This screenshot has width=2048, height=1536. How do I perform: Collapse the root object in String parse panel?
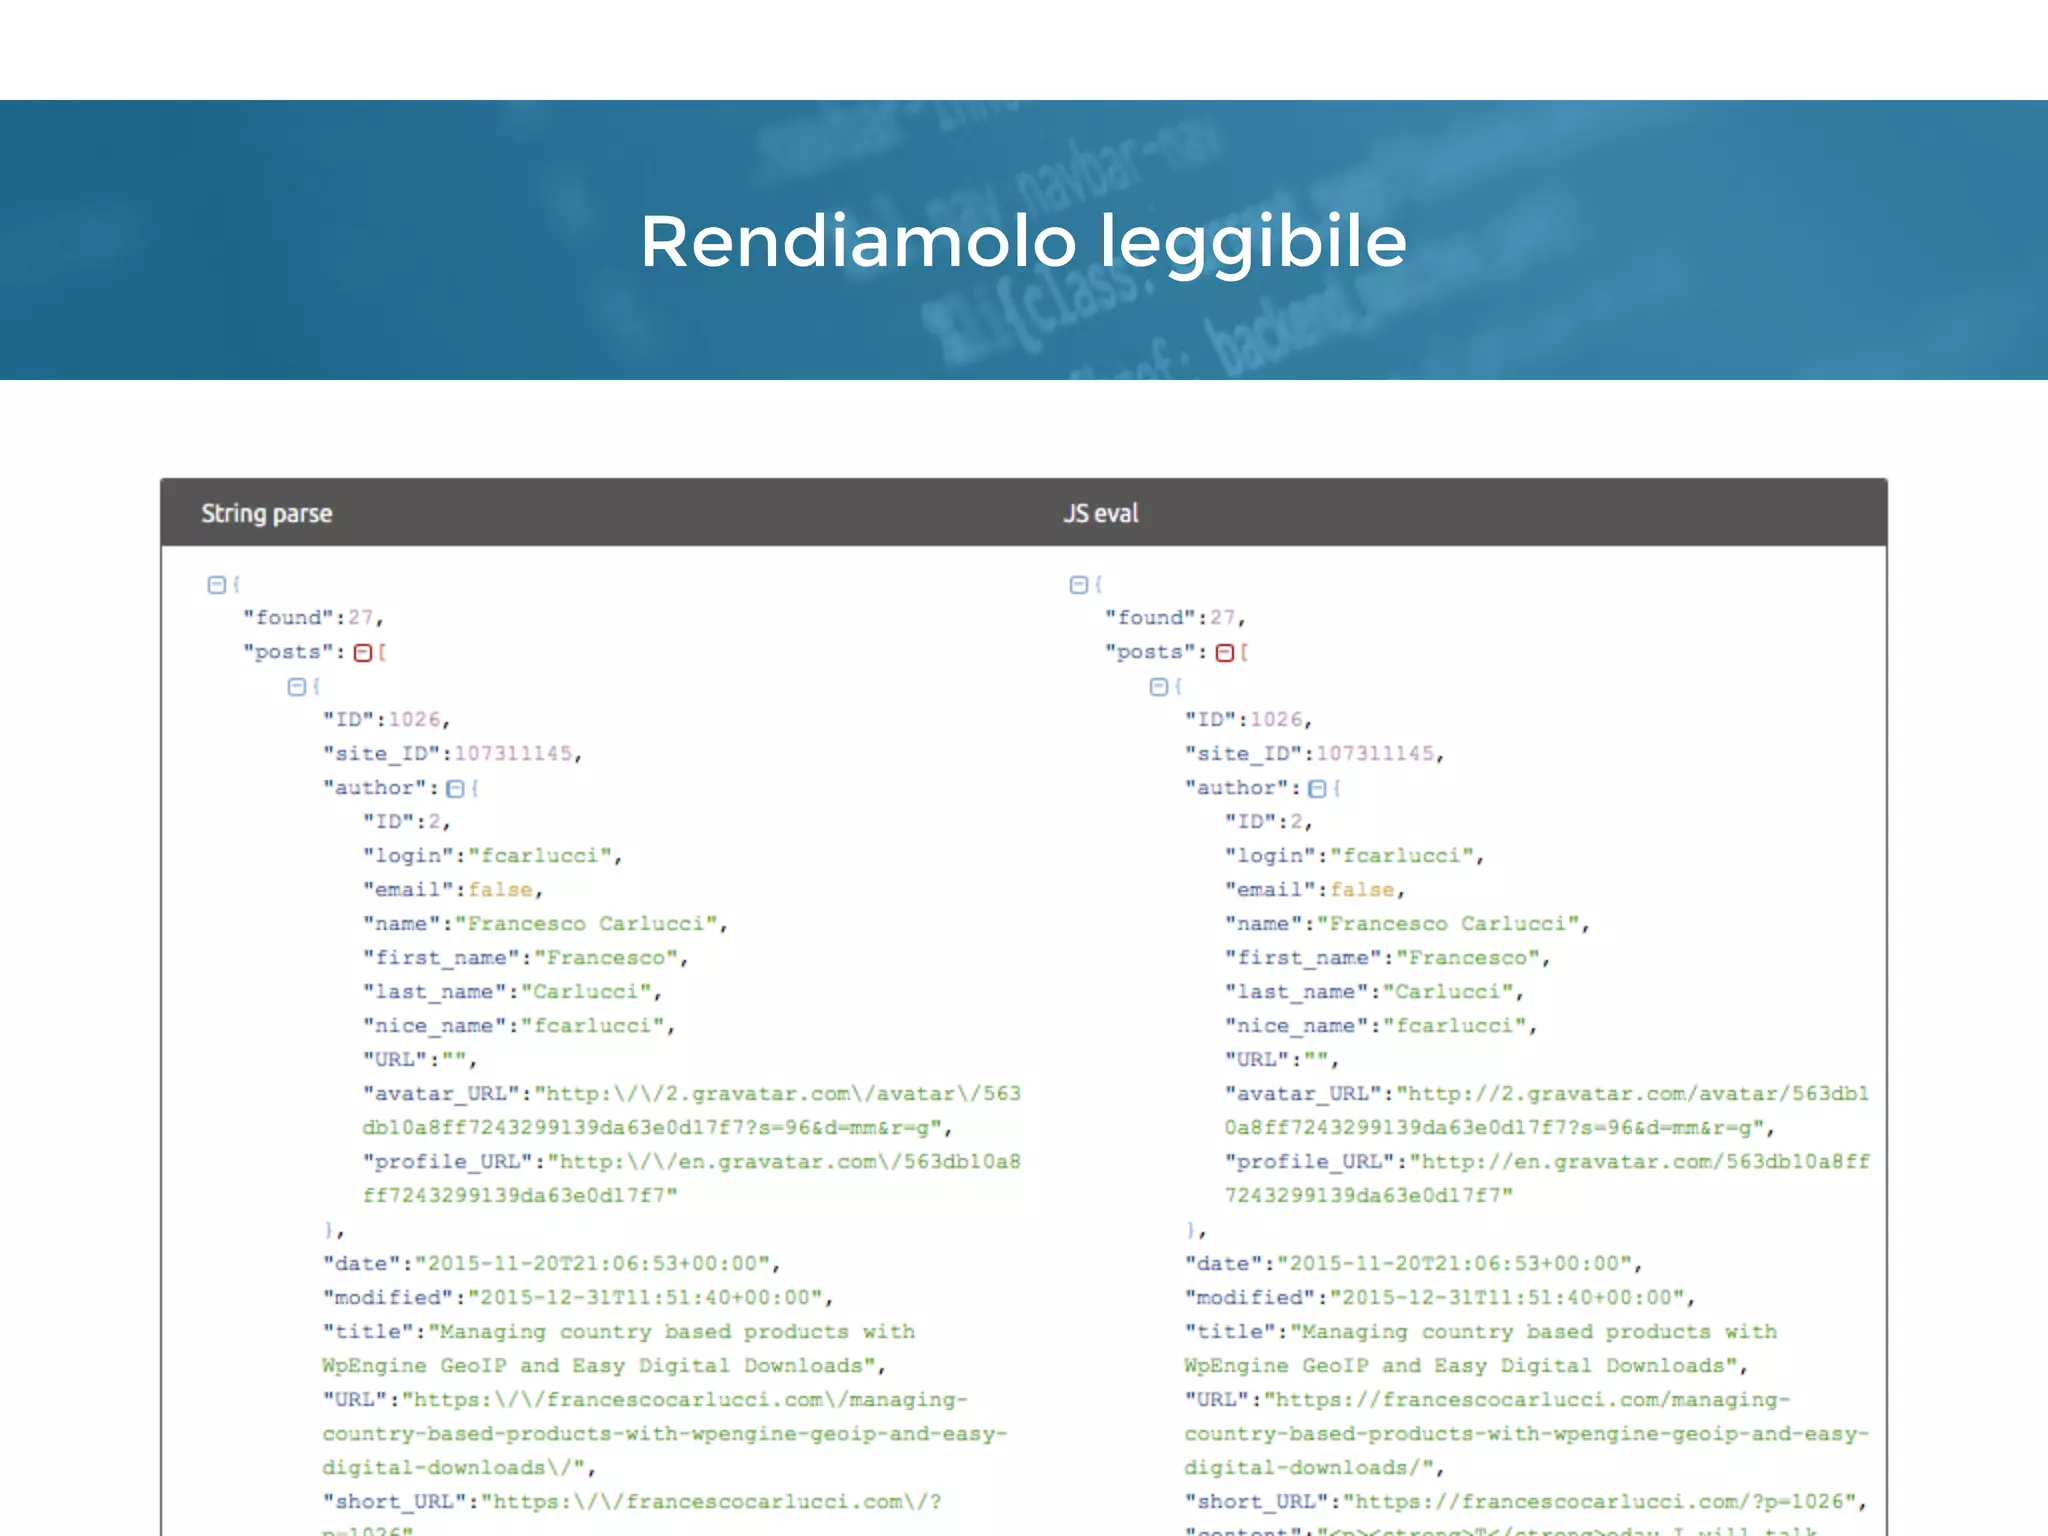[216, 584]
